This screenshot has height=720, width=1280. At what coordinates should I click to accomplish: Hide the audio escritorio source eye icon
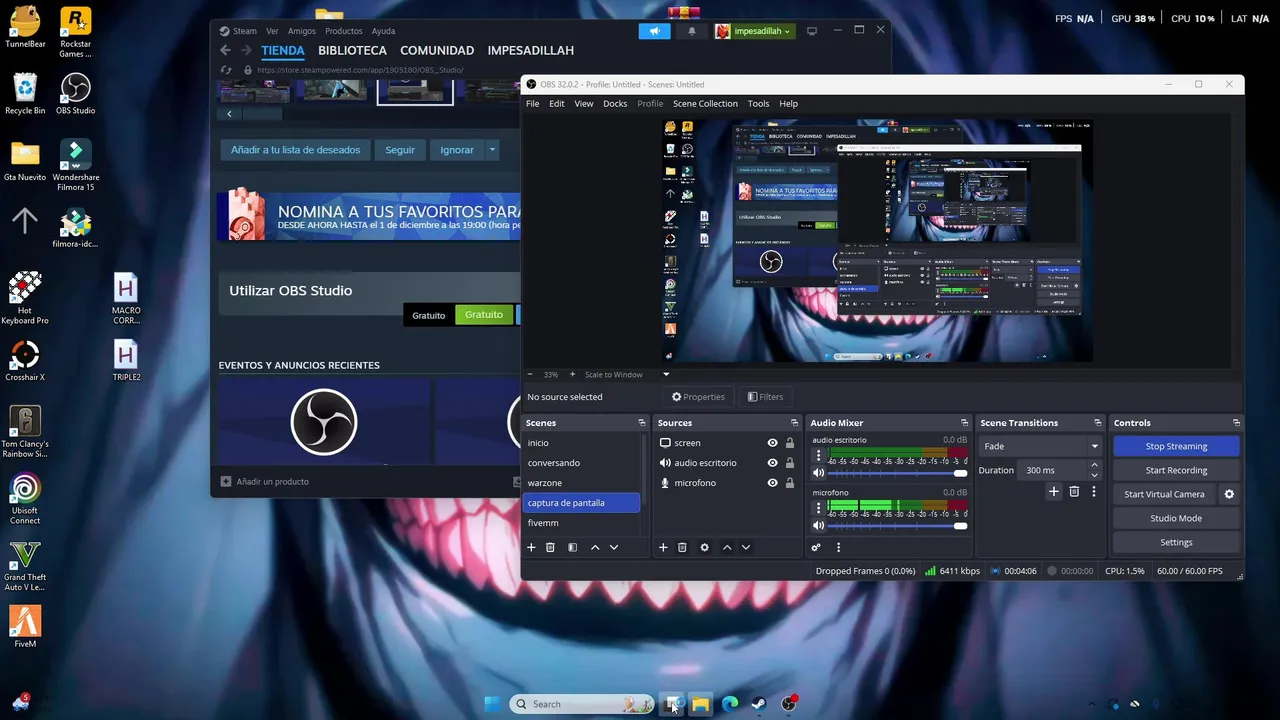tap(772, 463)
